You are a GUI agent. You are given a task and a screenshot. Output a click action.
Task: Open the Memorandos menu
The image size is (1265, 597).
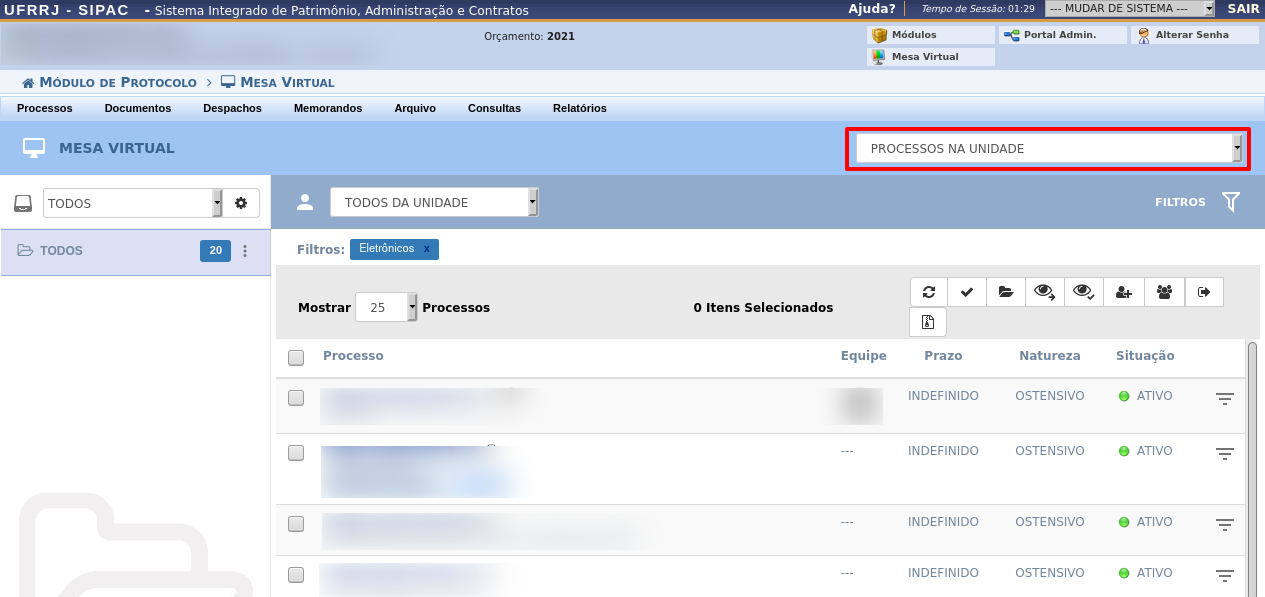click(328, 108)
